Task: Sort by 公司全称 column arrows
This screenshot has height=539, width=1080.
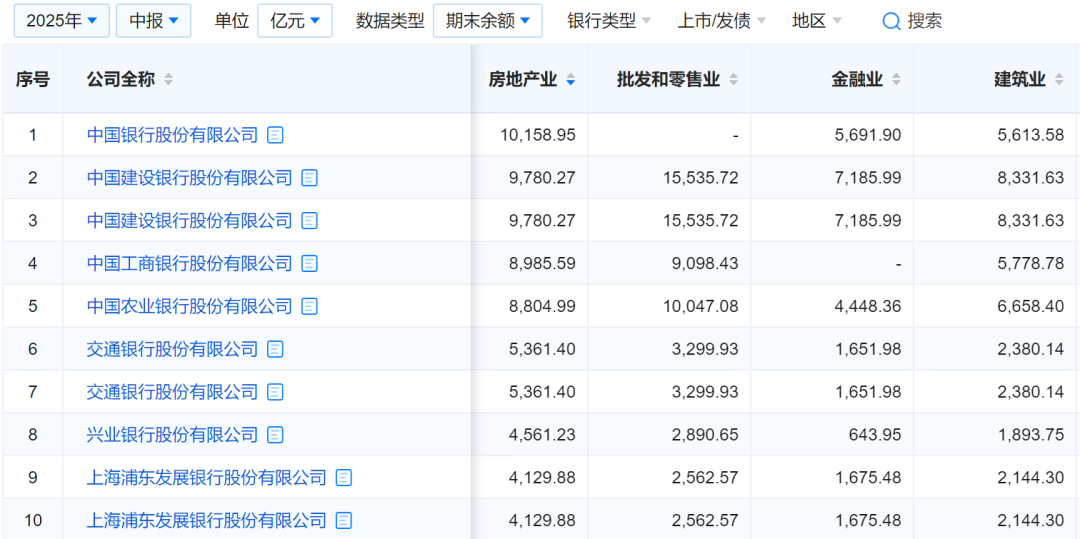Action: (168, 80)
